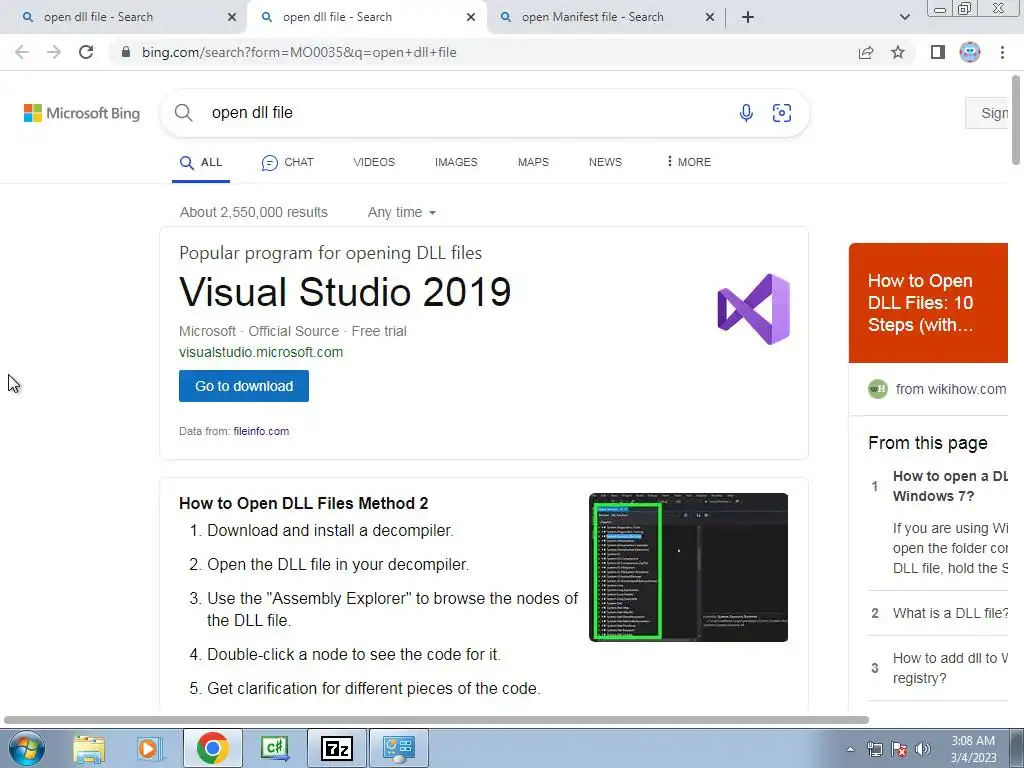
Task: Launch the media player taskbar icon
Action: point(148,749)
